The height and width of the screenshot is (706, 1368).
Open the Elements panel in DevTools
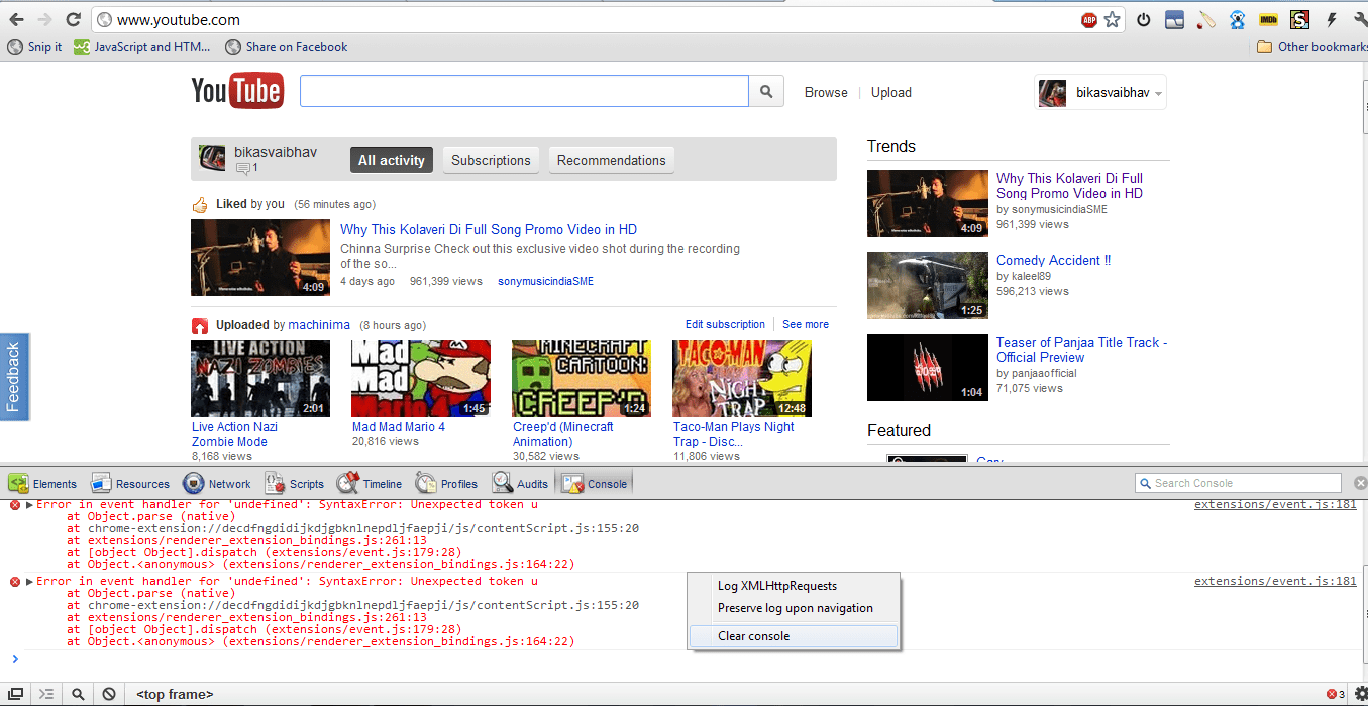coord(42,483)
